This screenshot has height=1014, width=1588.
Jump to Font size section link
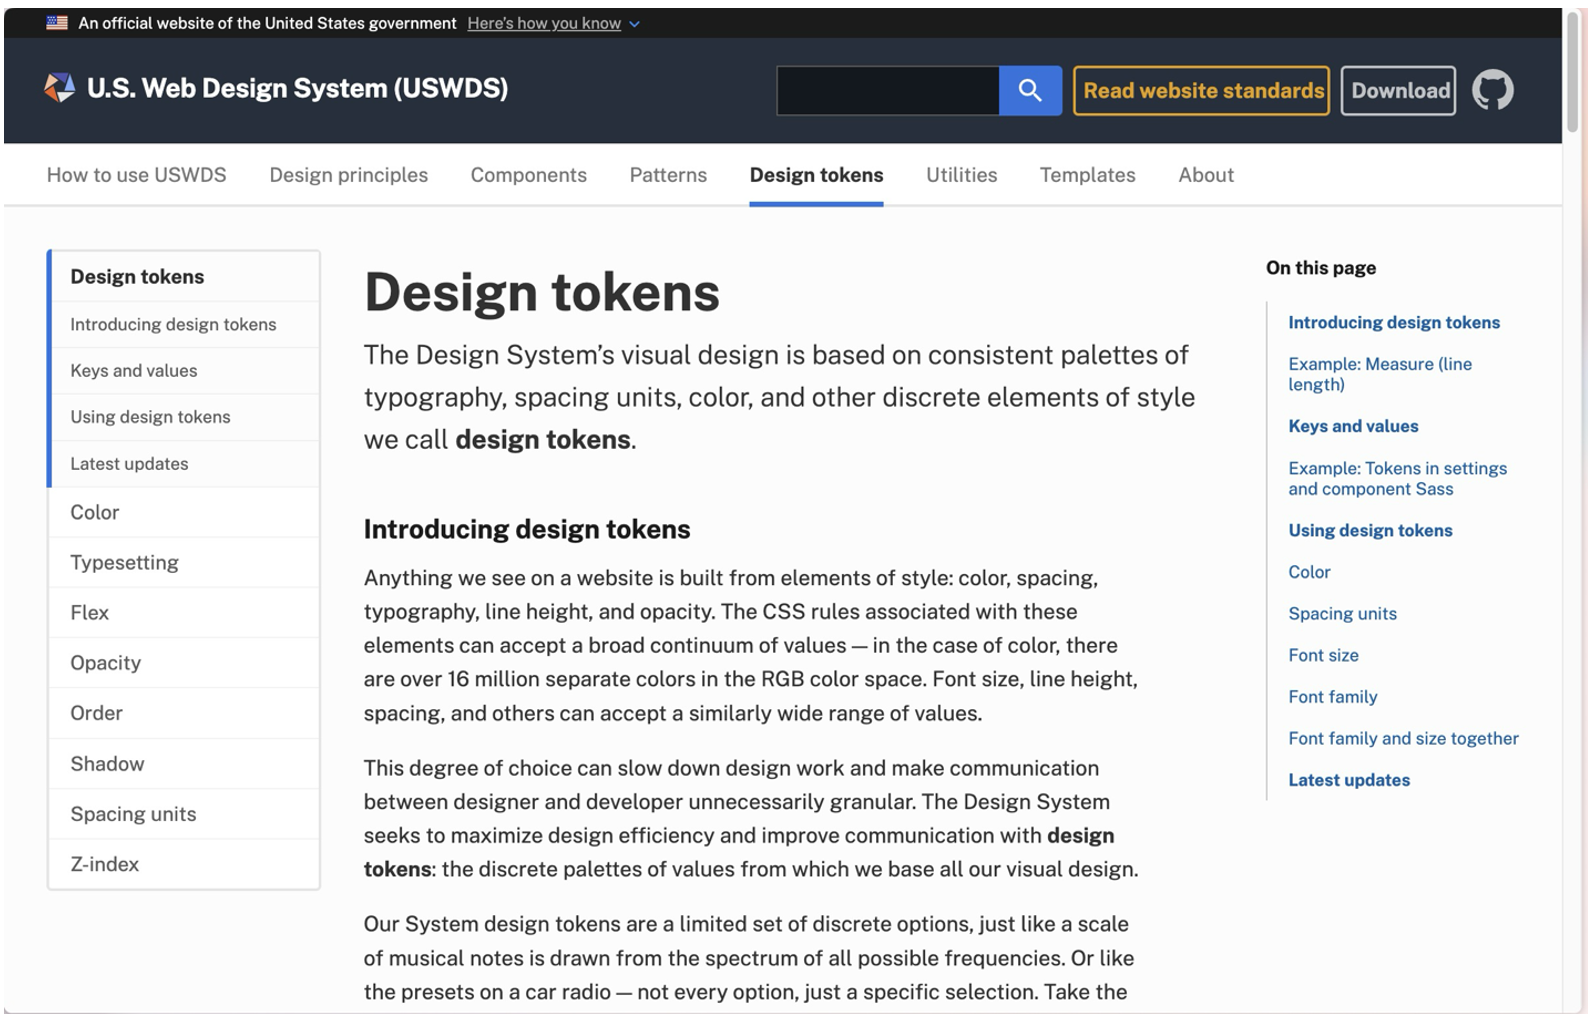(x=1323, y=655)
